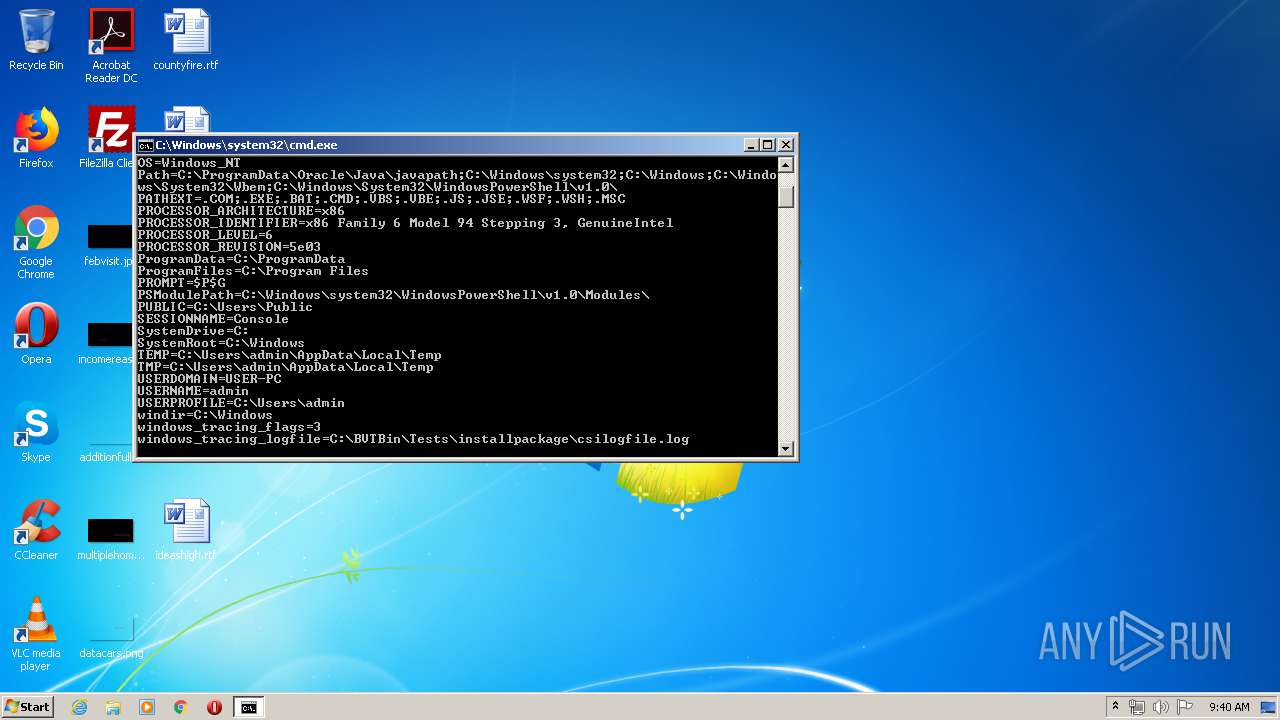Open the Action Center flag icon

tap(1184, 707)
